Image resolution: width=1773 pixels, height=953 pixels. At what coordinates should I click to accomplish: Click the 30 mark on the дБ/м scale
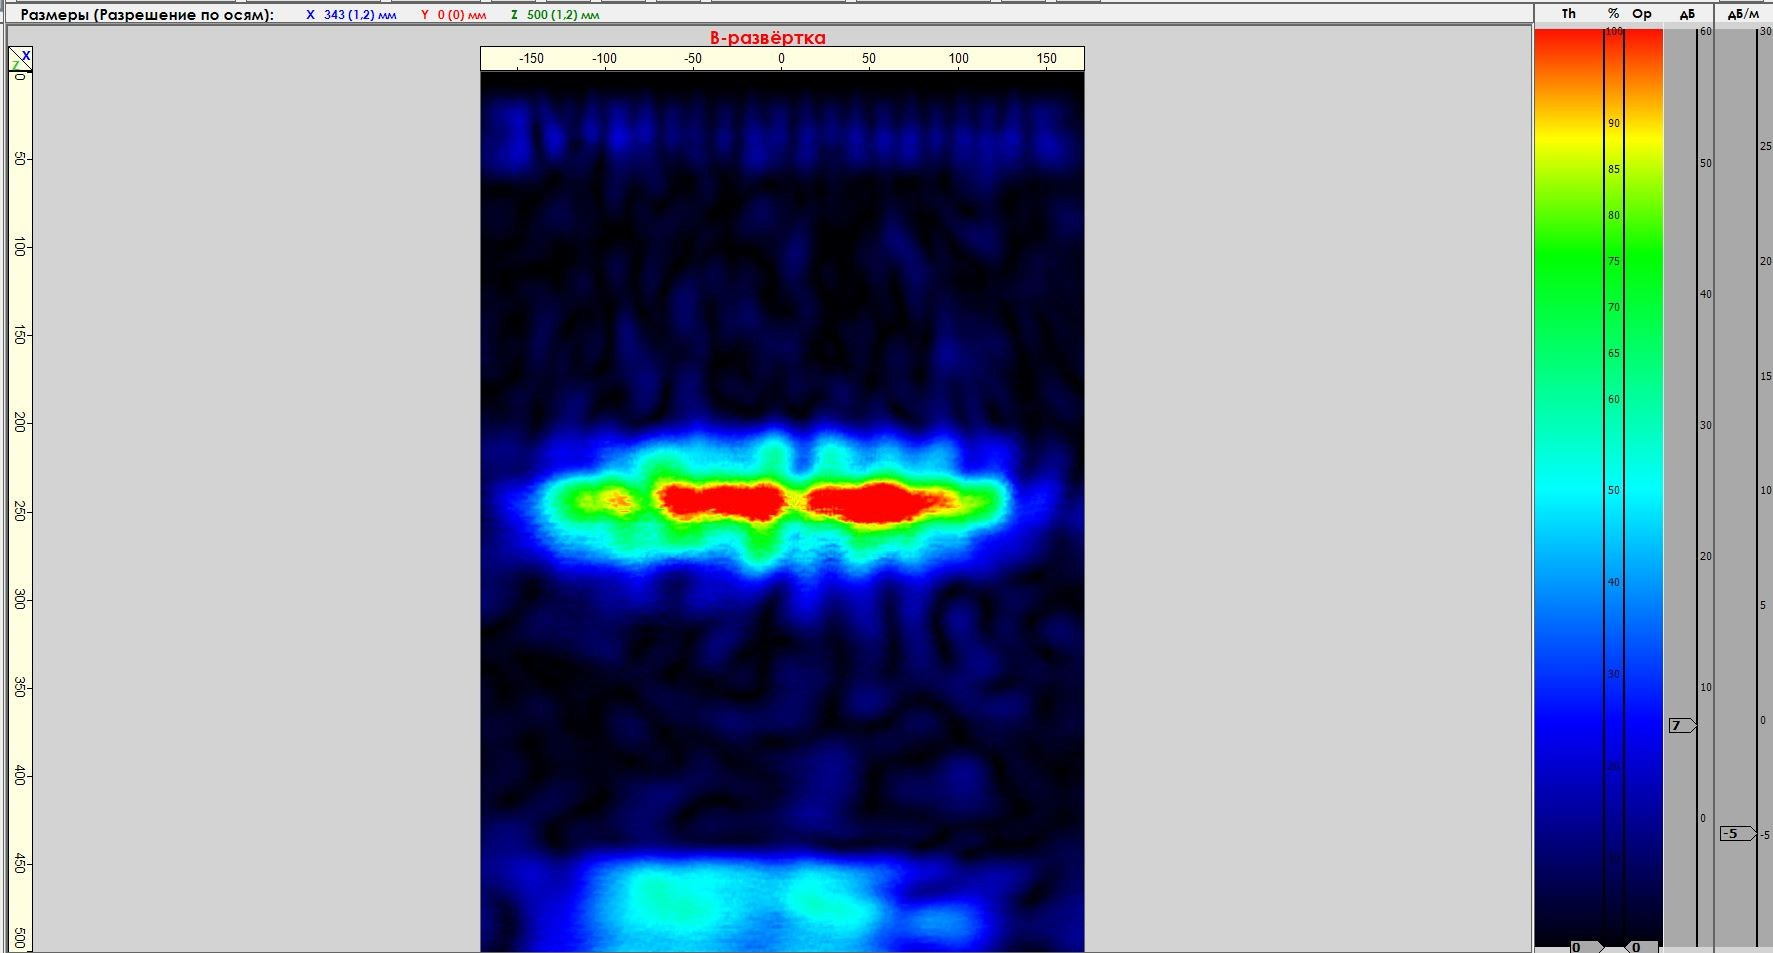click(1766, 32)
